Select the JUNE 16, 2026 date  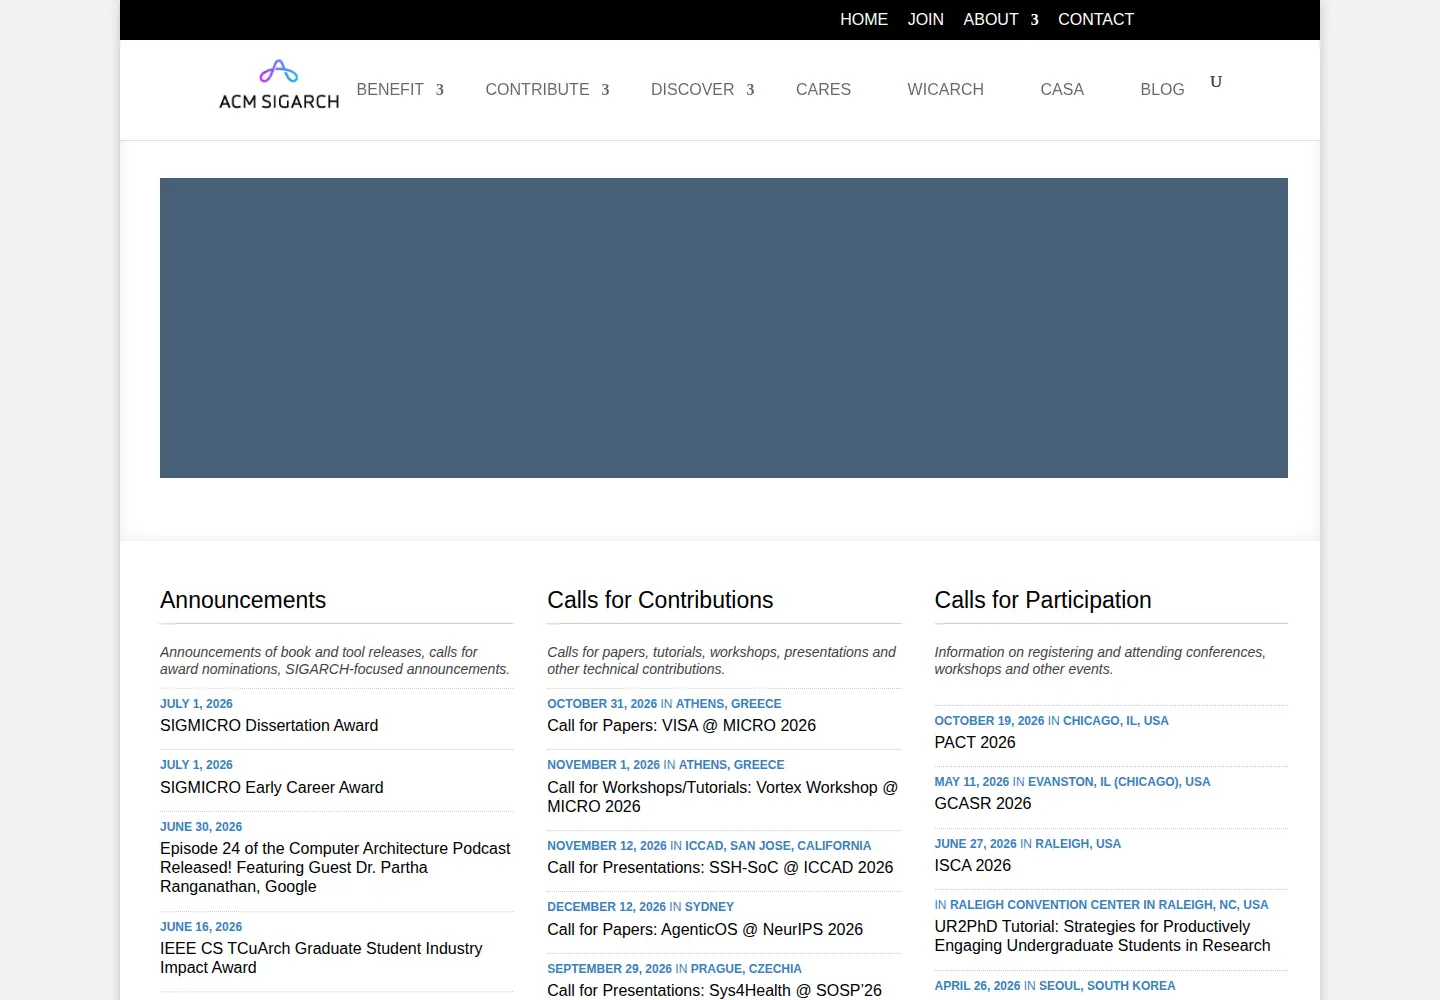[201, 927]
